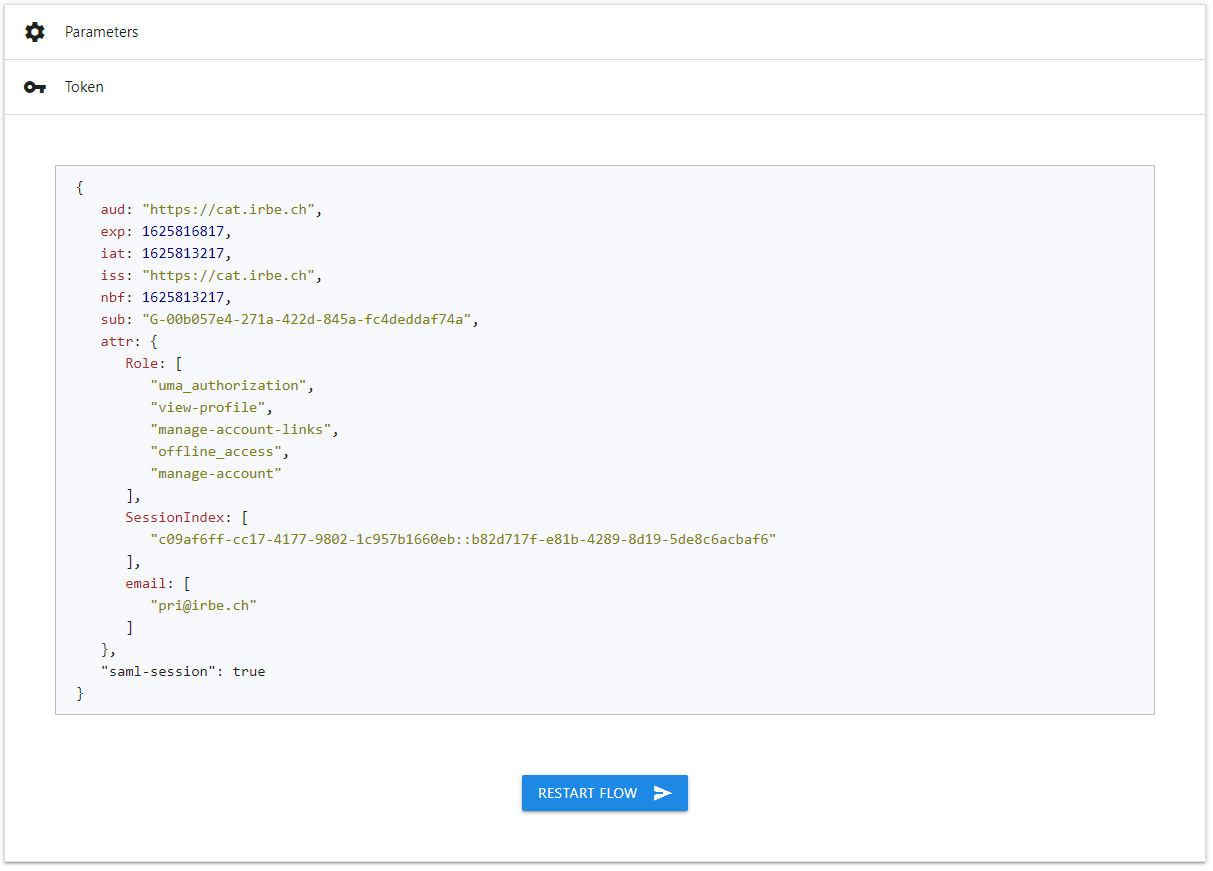The image size is (1213, 871).
Task: Expand the Token panel header
Action: click(x=605, y=87)
